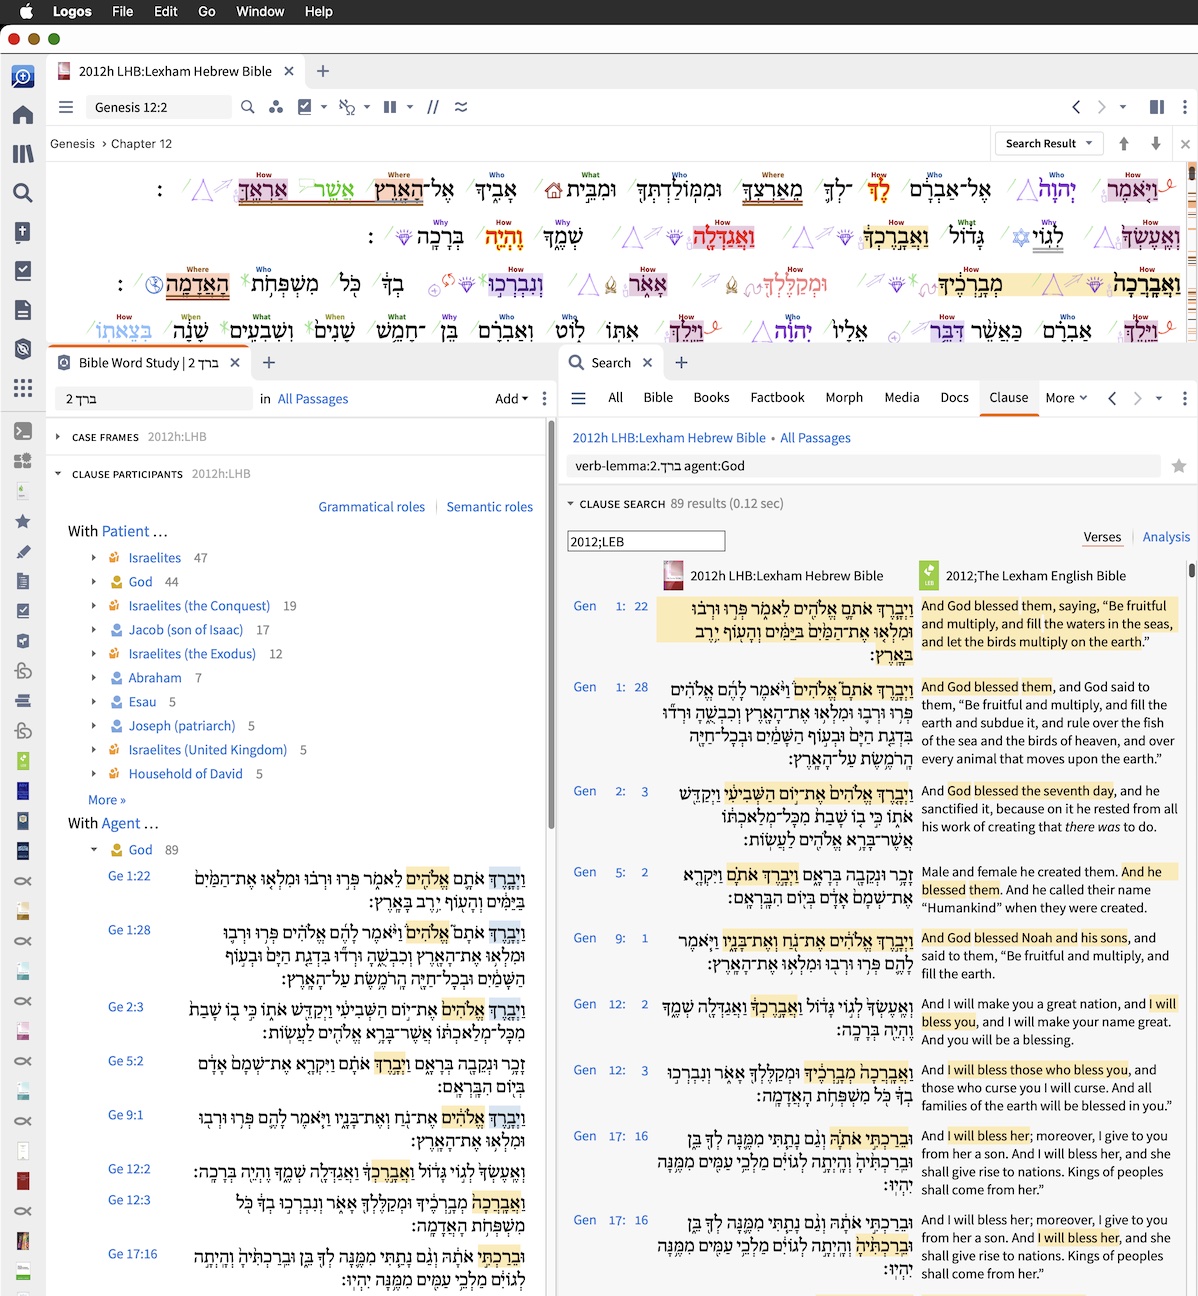Open the command terminal icon in sidebar

pyautogui.click(x=22, y=431)
